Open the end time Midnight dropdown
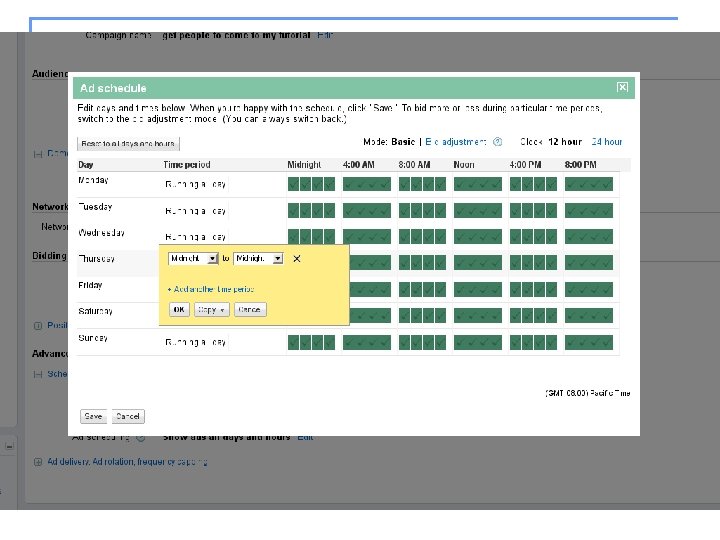720x540 pixels. (x=258, y=259)
